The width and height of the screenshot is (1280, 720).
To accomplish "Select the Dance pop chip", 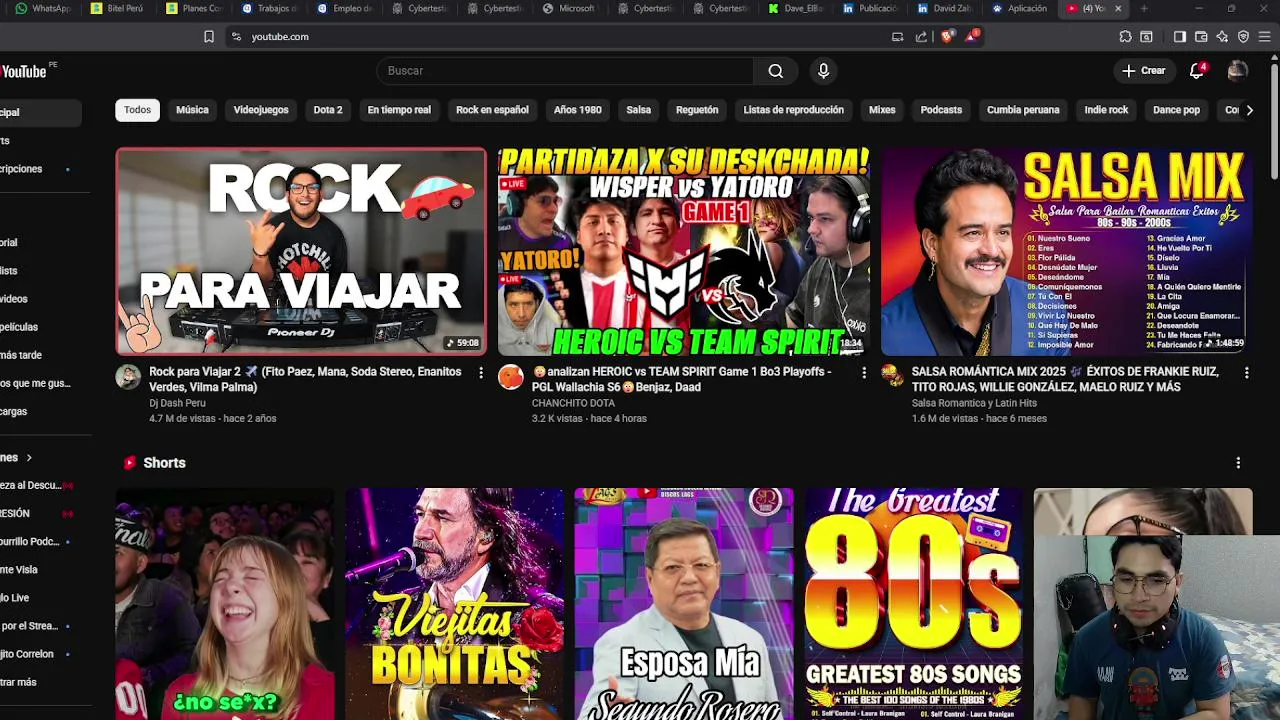I will tap(1176, 110).
